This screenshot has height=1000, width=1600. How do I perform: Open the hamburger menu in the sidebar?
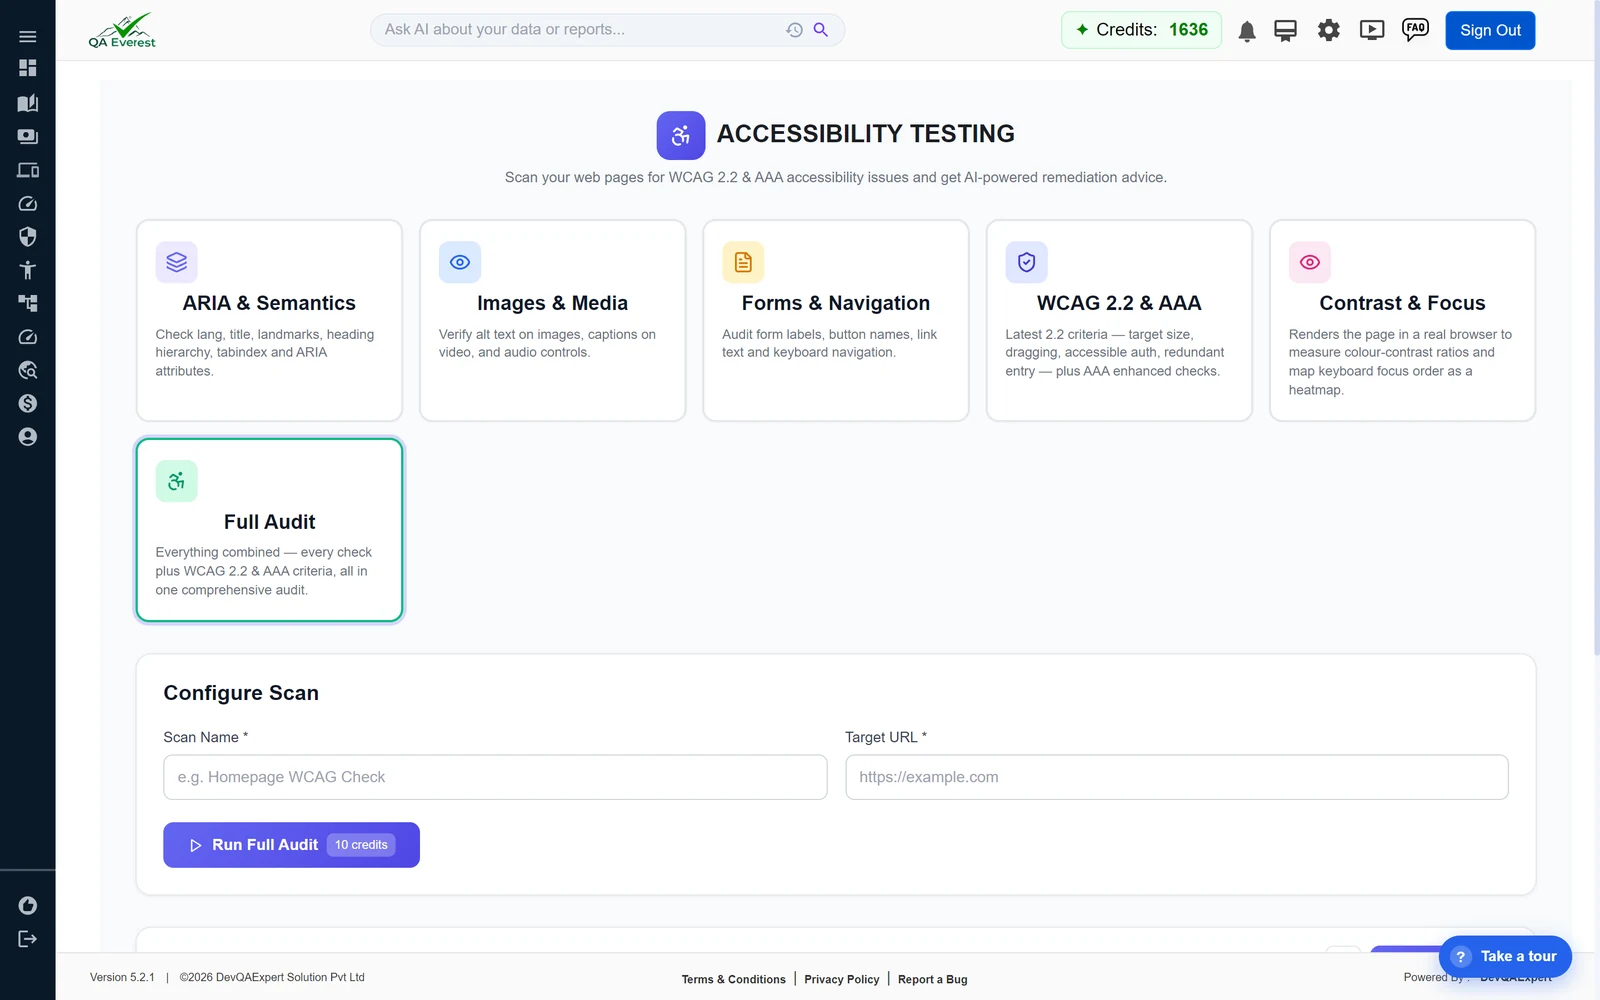(27, 37)
